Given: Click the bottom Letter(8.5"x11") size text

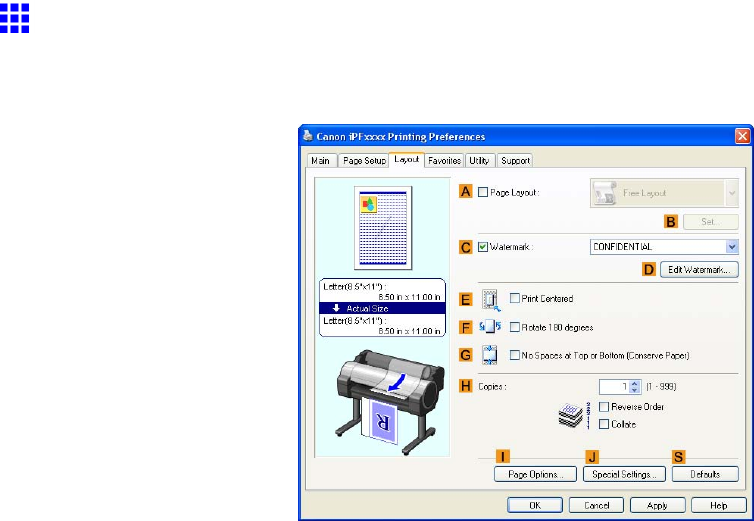Looking at the screenshot, I should coord(355,320).
